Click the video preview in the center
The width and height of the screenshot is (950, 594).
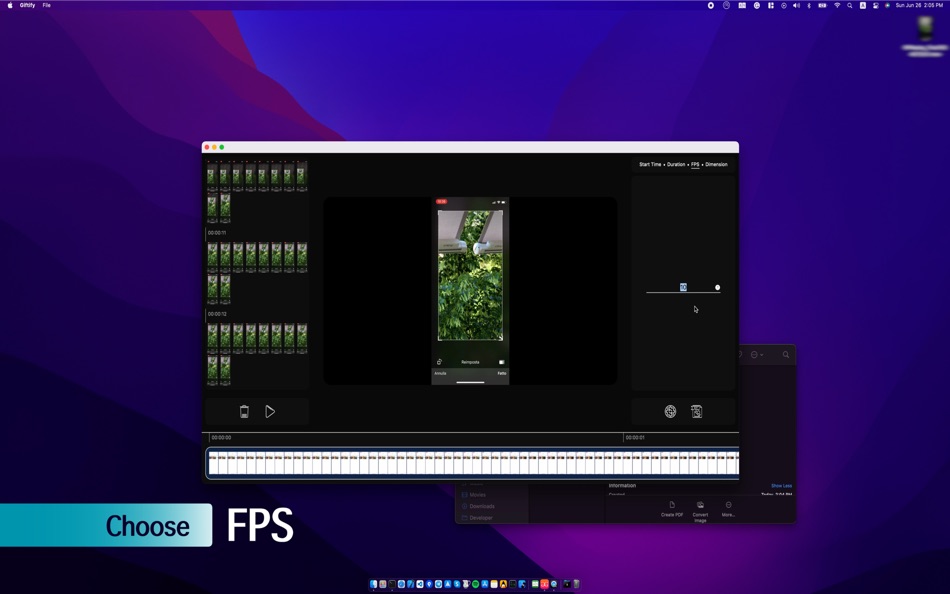click(x=470, y=290)
